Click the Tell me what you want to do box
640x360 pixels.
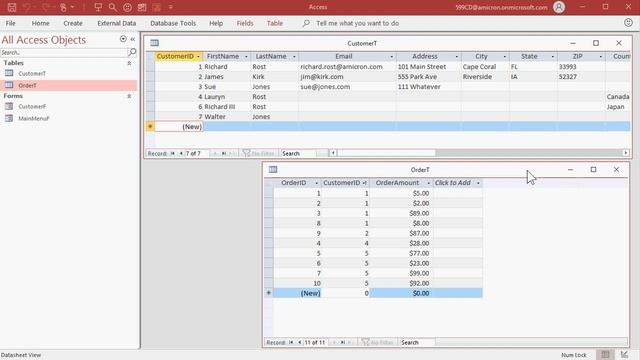pyautogui.click(x=358, y=23)
